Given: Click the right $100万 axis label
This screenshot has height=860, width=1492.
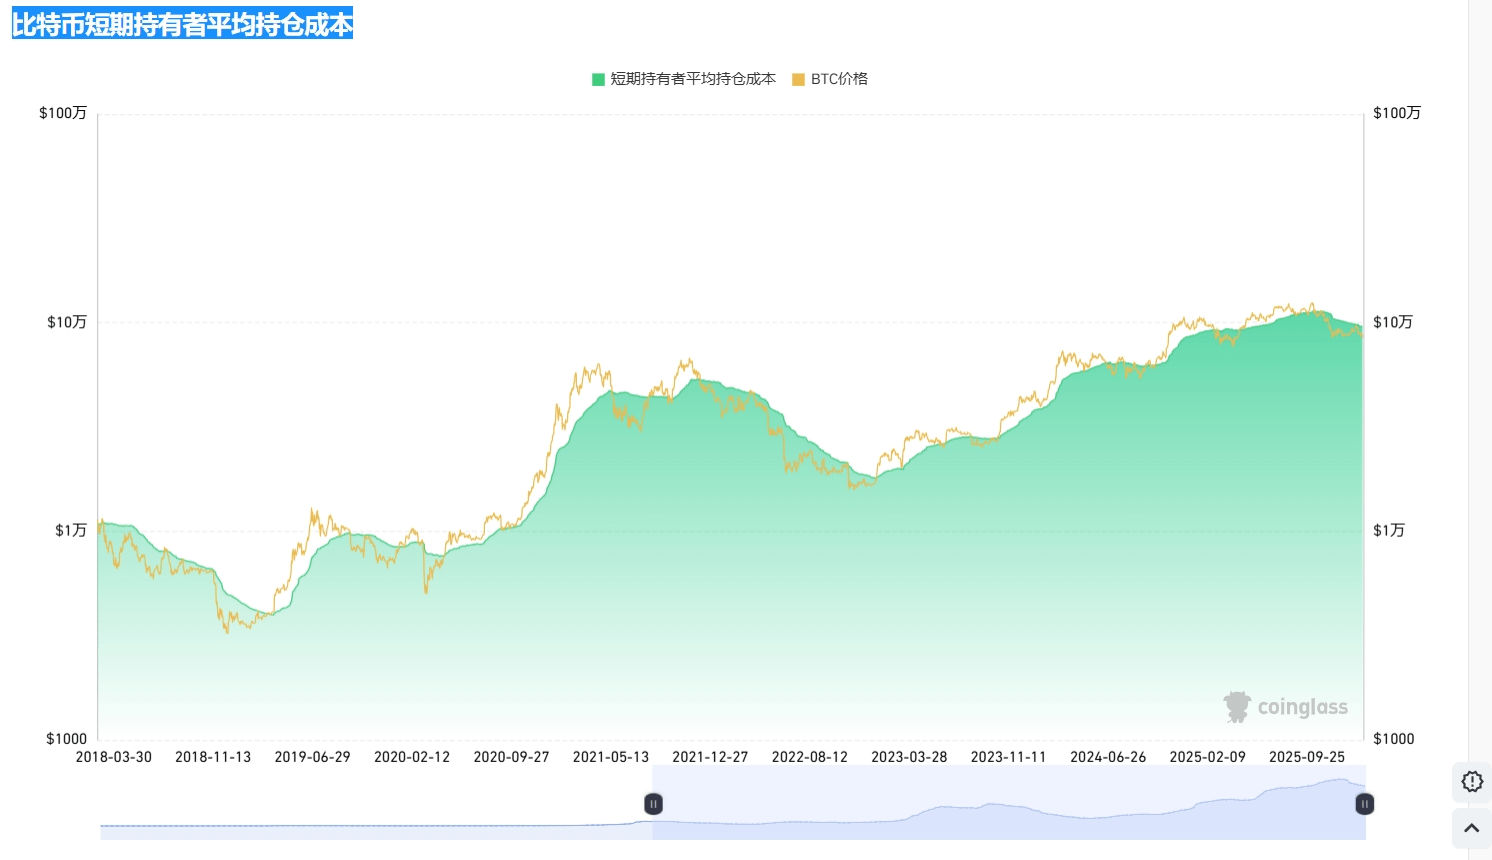Looking at the screenshot, I should [1396, 113].
